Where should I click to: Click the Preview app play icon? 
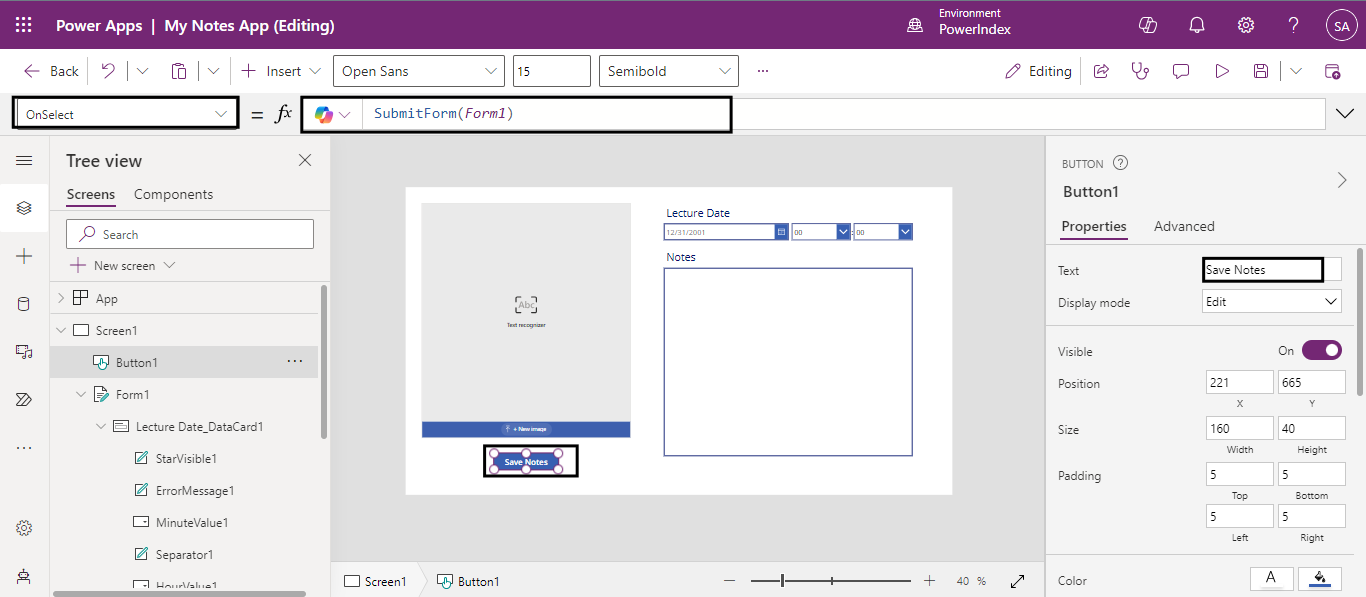[1221, 71]
